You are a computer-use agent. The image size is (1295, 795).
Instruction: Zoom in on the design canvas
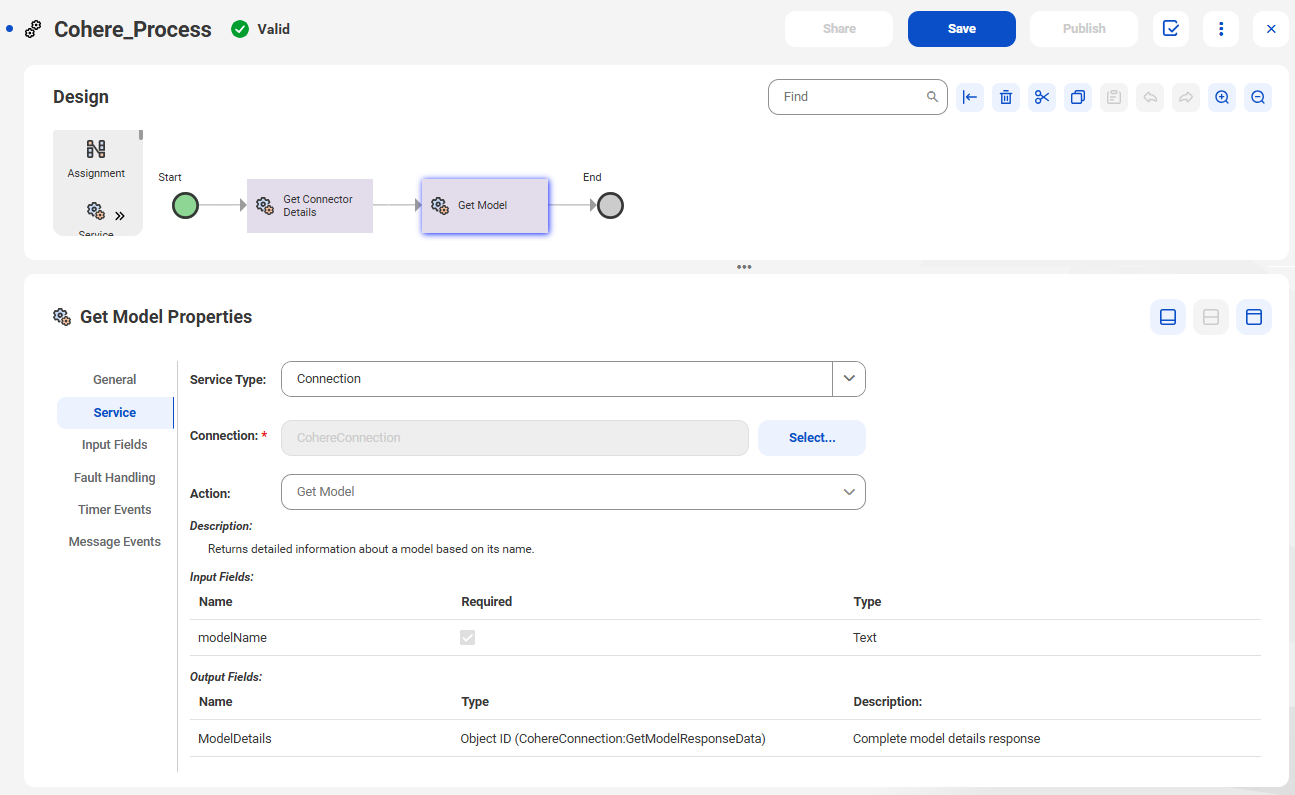tap(1222, 97)
